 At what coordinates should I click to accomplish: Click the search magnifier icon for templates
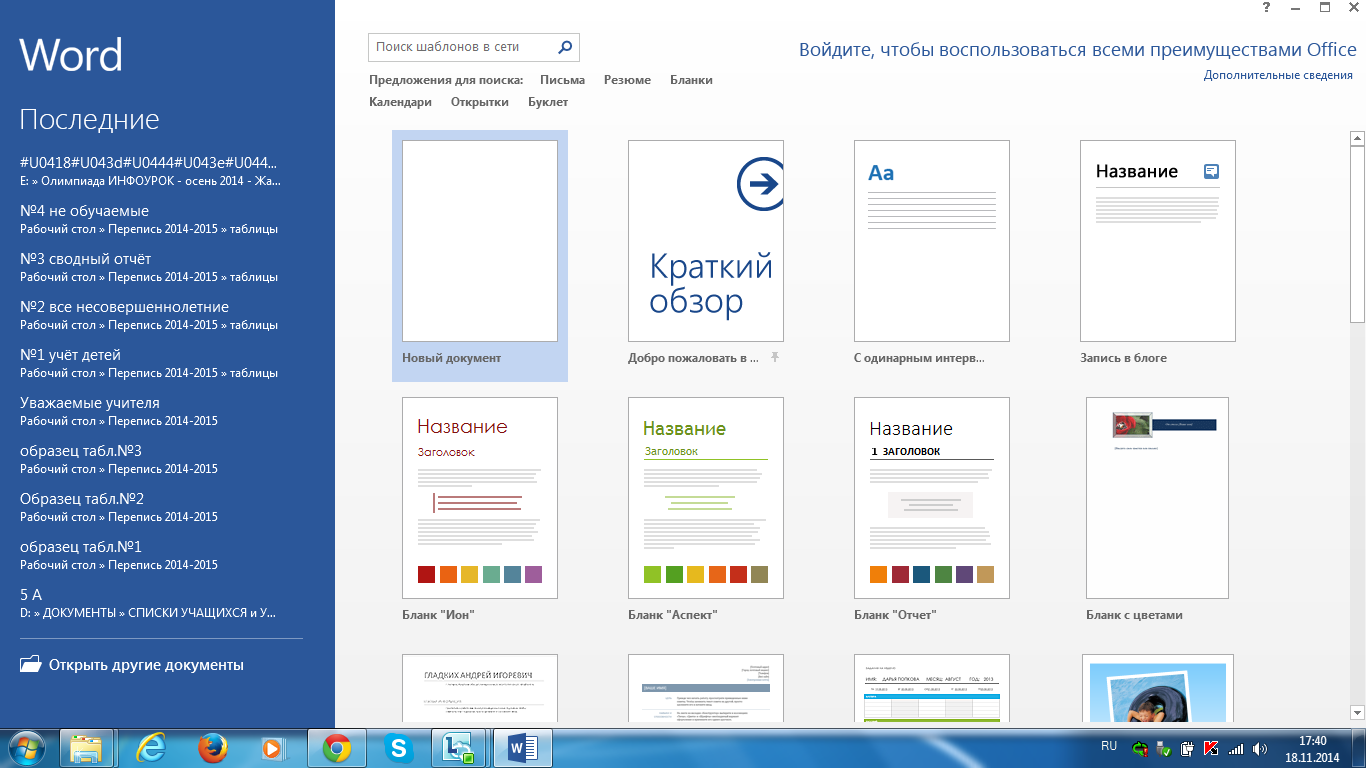[565, 47]
